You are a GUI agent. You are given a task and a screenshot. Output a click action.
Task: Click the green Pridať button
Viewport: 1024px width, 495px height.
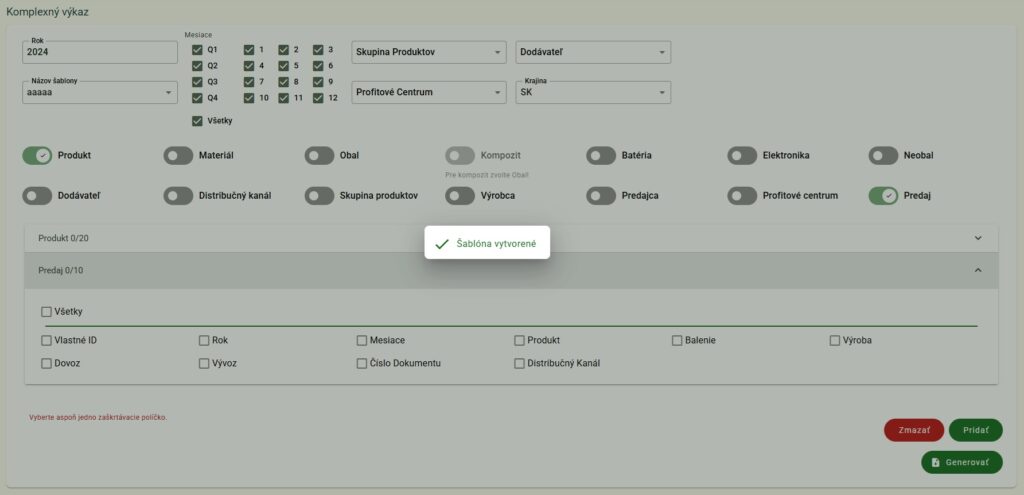tap(975, 430)
